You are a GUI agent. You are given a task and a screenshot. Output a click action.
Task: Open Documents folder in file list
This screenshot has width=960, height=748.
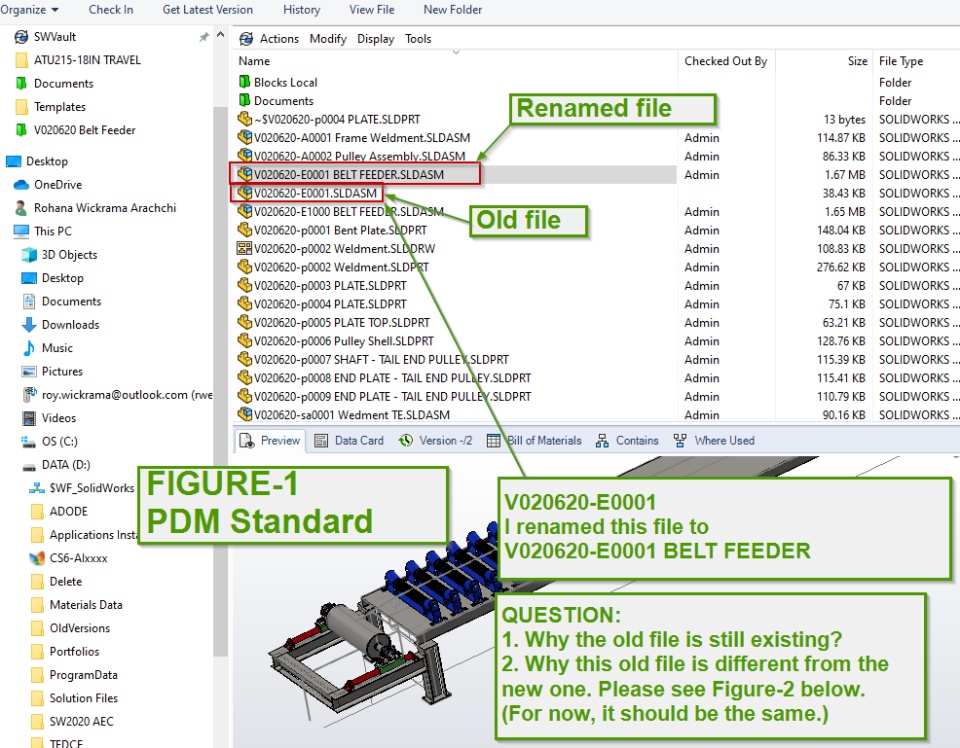276,100
